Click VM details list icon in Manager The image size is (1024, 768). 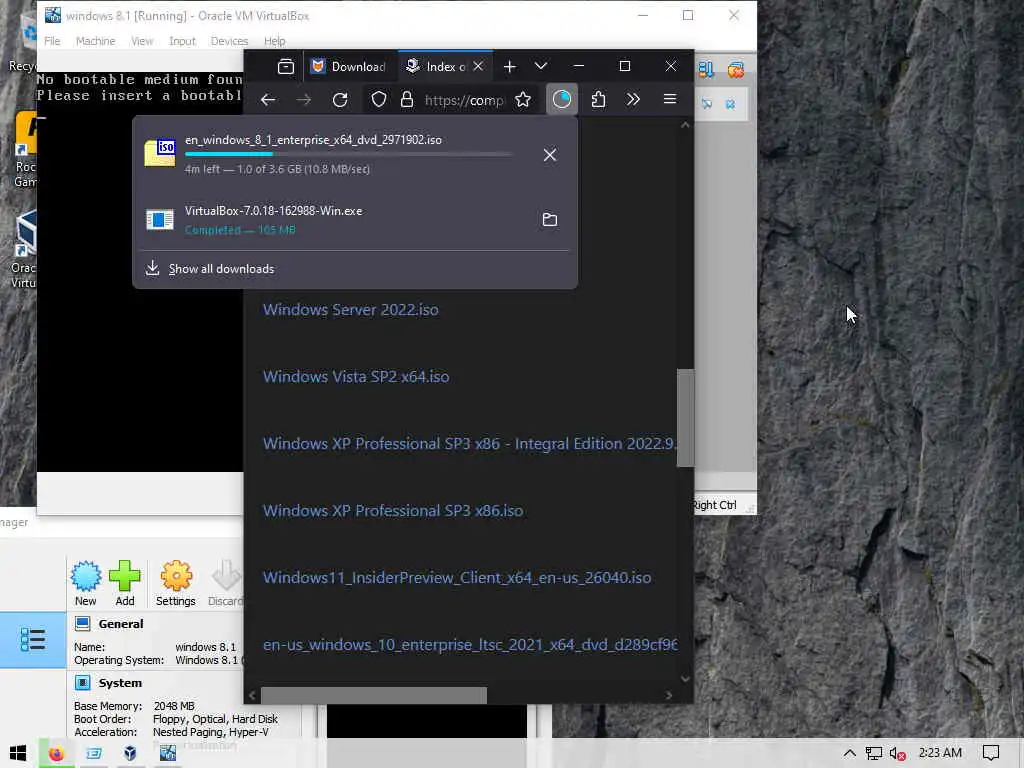pyautogui.click(x=33, y=640)
